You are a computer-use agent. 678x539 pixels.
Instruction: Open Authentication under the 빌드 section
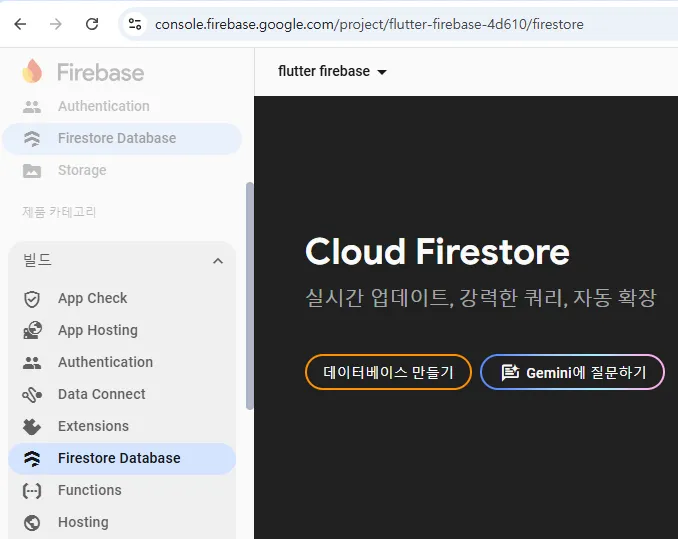(x=106, y=362)
